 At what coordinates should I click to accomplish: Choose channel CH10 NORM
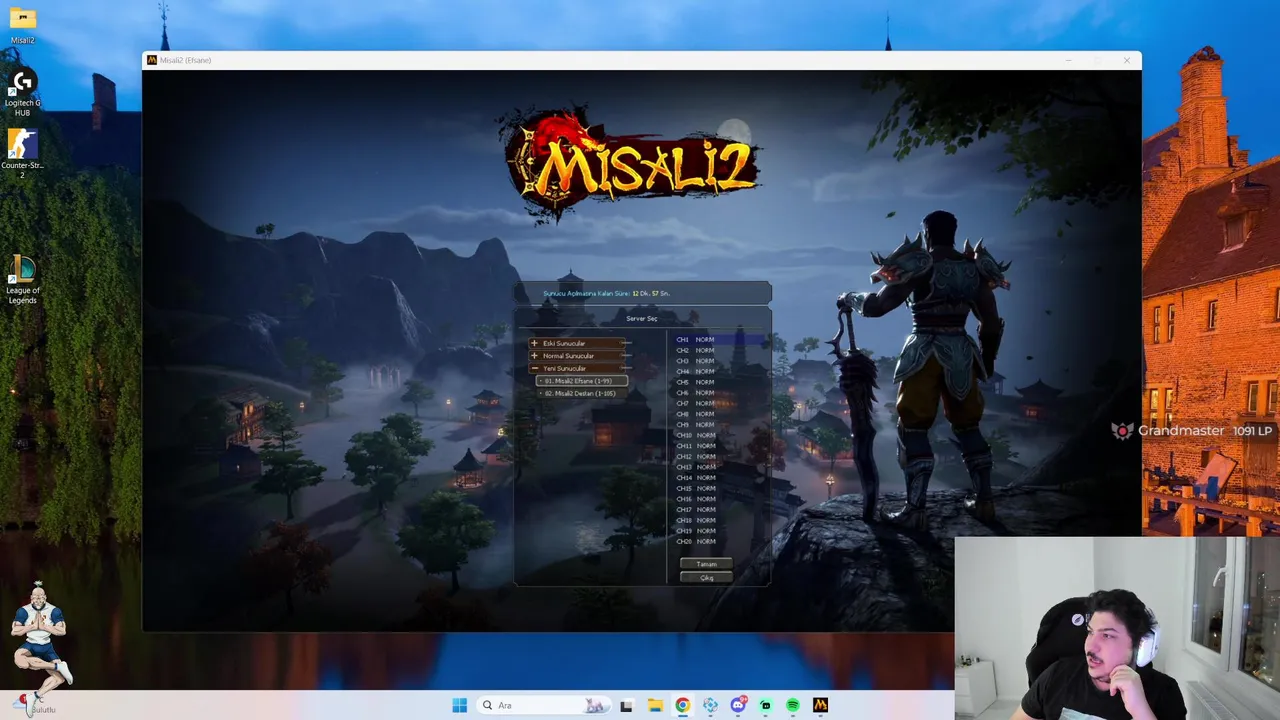[x=718, y=435]
